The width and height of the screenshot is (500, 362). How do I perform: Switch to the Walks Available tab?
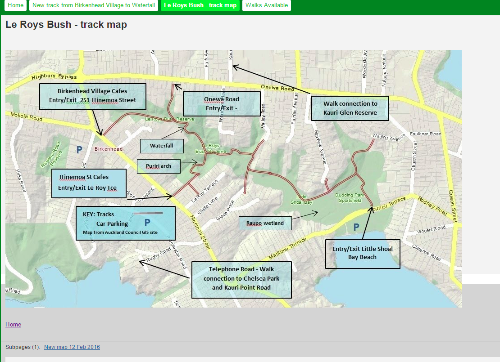click(x=266, y=5)
